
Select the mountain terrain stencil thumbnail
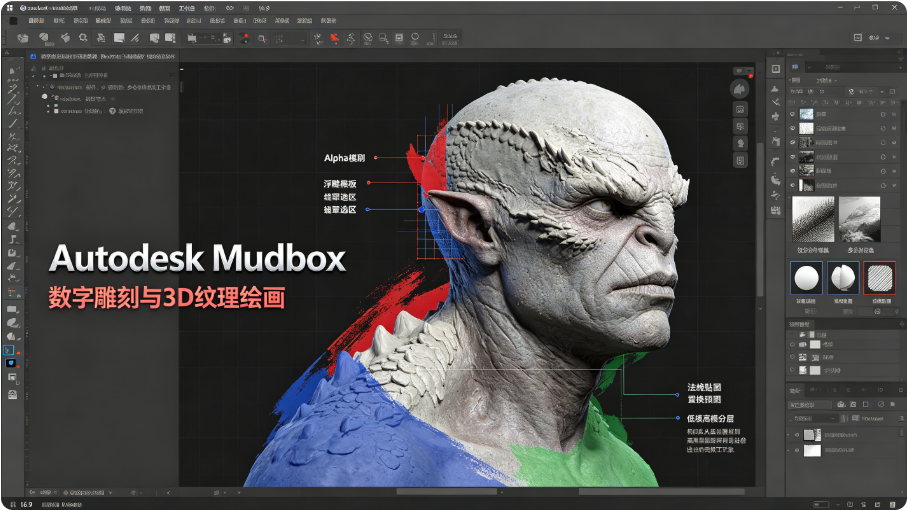tap(860, 219)
